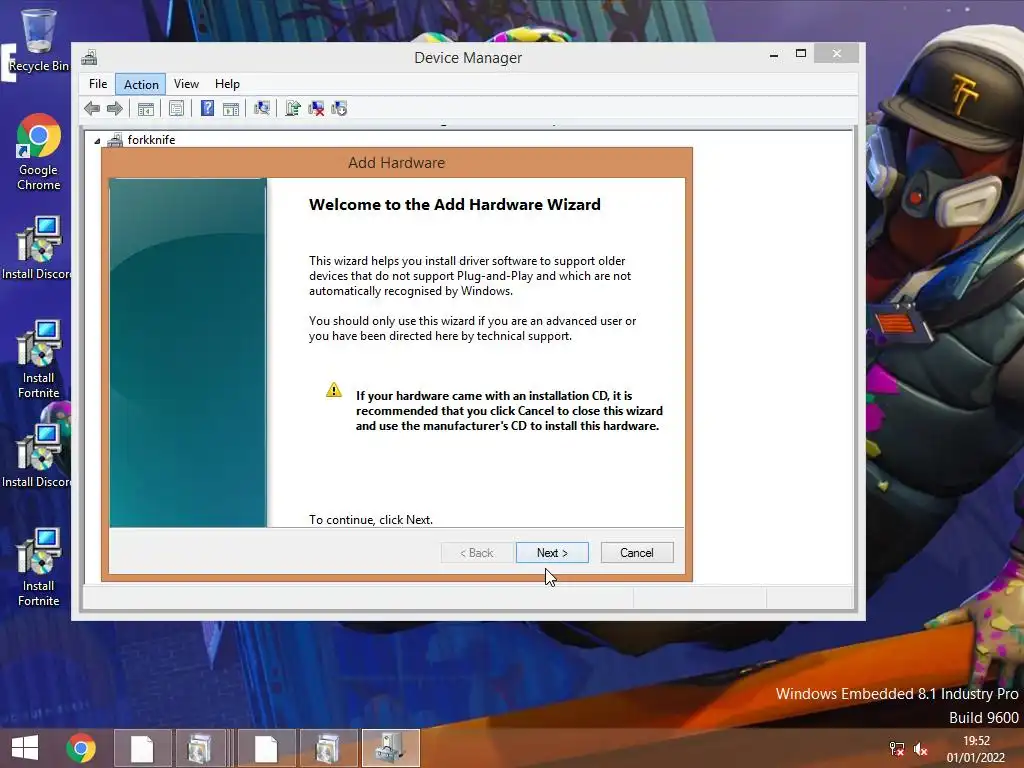Click the network status tray icon
Screen dimensions: 1024x768
[x=897, y=749]
